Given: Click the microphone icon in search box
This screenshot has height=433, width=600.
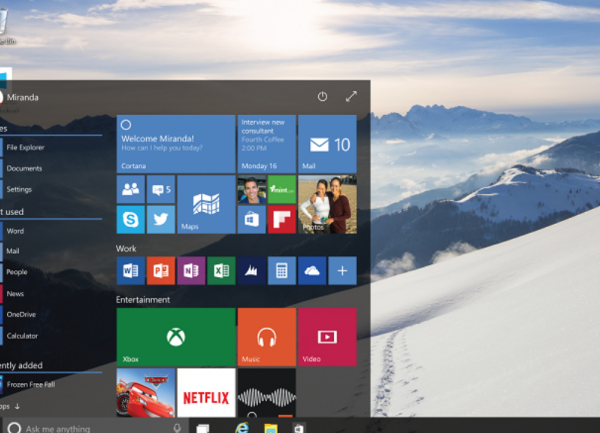Looking at the screenshot, I should [x=177, y=428].
